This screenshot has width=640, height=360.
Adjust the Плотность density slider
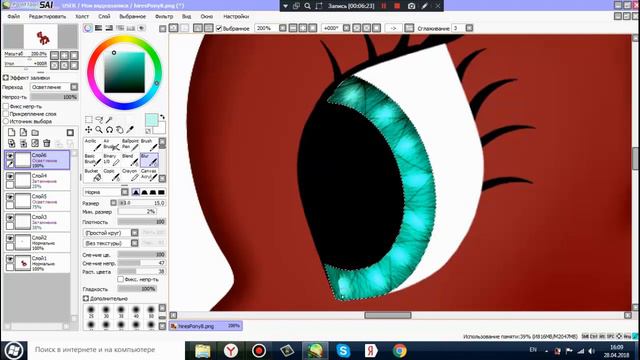[142, 222]
